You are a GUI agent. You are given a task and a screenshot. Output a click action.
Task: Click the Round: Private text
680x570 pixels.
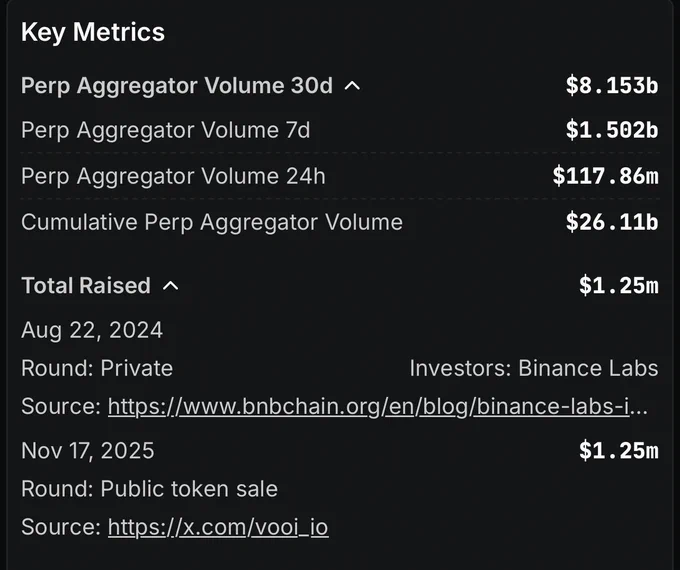click(97, 368)
